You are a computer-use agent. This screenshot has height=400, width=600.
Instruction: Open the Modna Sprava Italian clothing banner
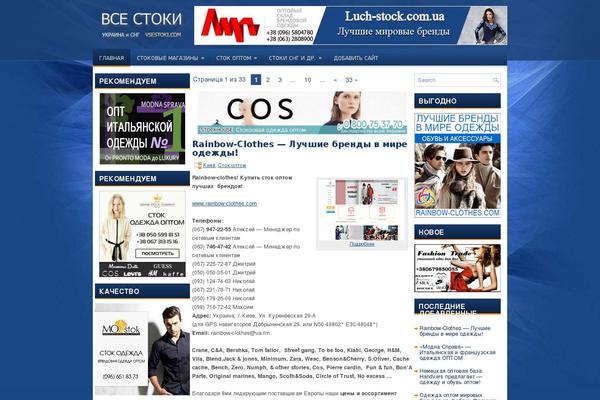[x=142, y=129]
